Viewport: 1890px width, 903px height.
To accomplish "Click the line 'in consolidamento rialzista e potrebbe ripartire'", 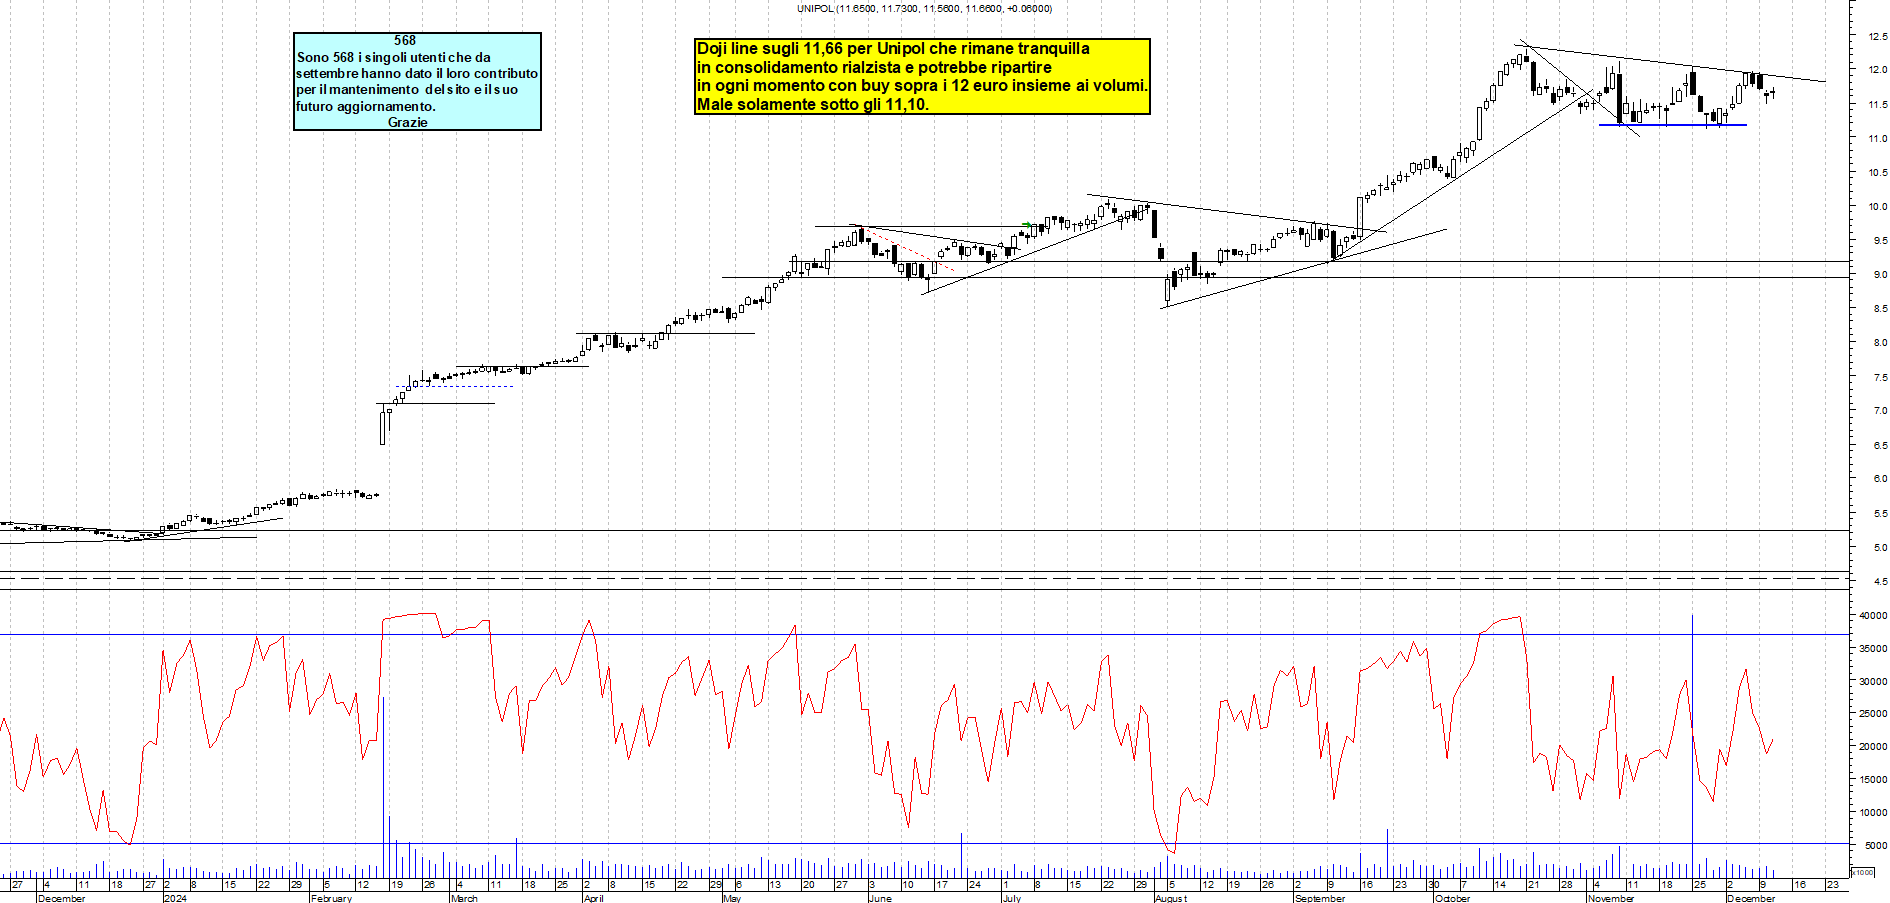I will click(x=874, y=67).
